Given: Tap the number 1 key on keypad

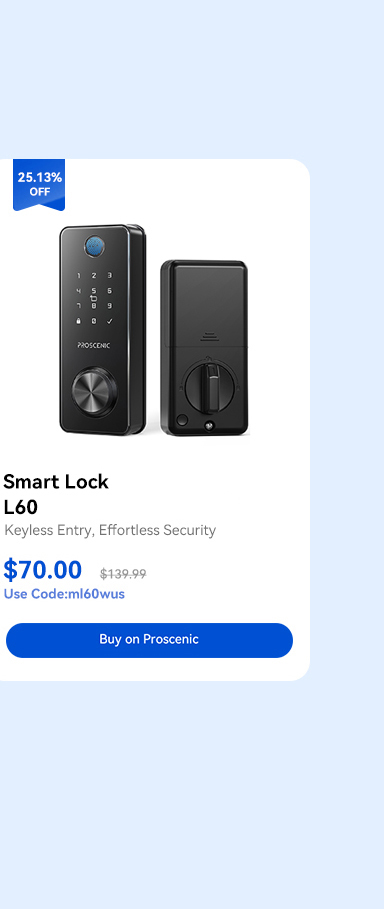Looking at the screenshot, I should (79, 277).
